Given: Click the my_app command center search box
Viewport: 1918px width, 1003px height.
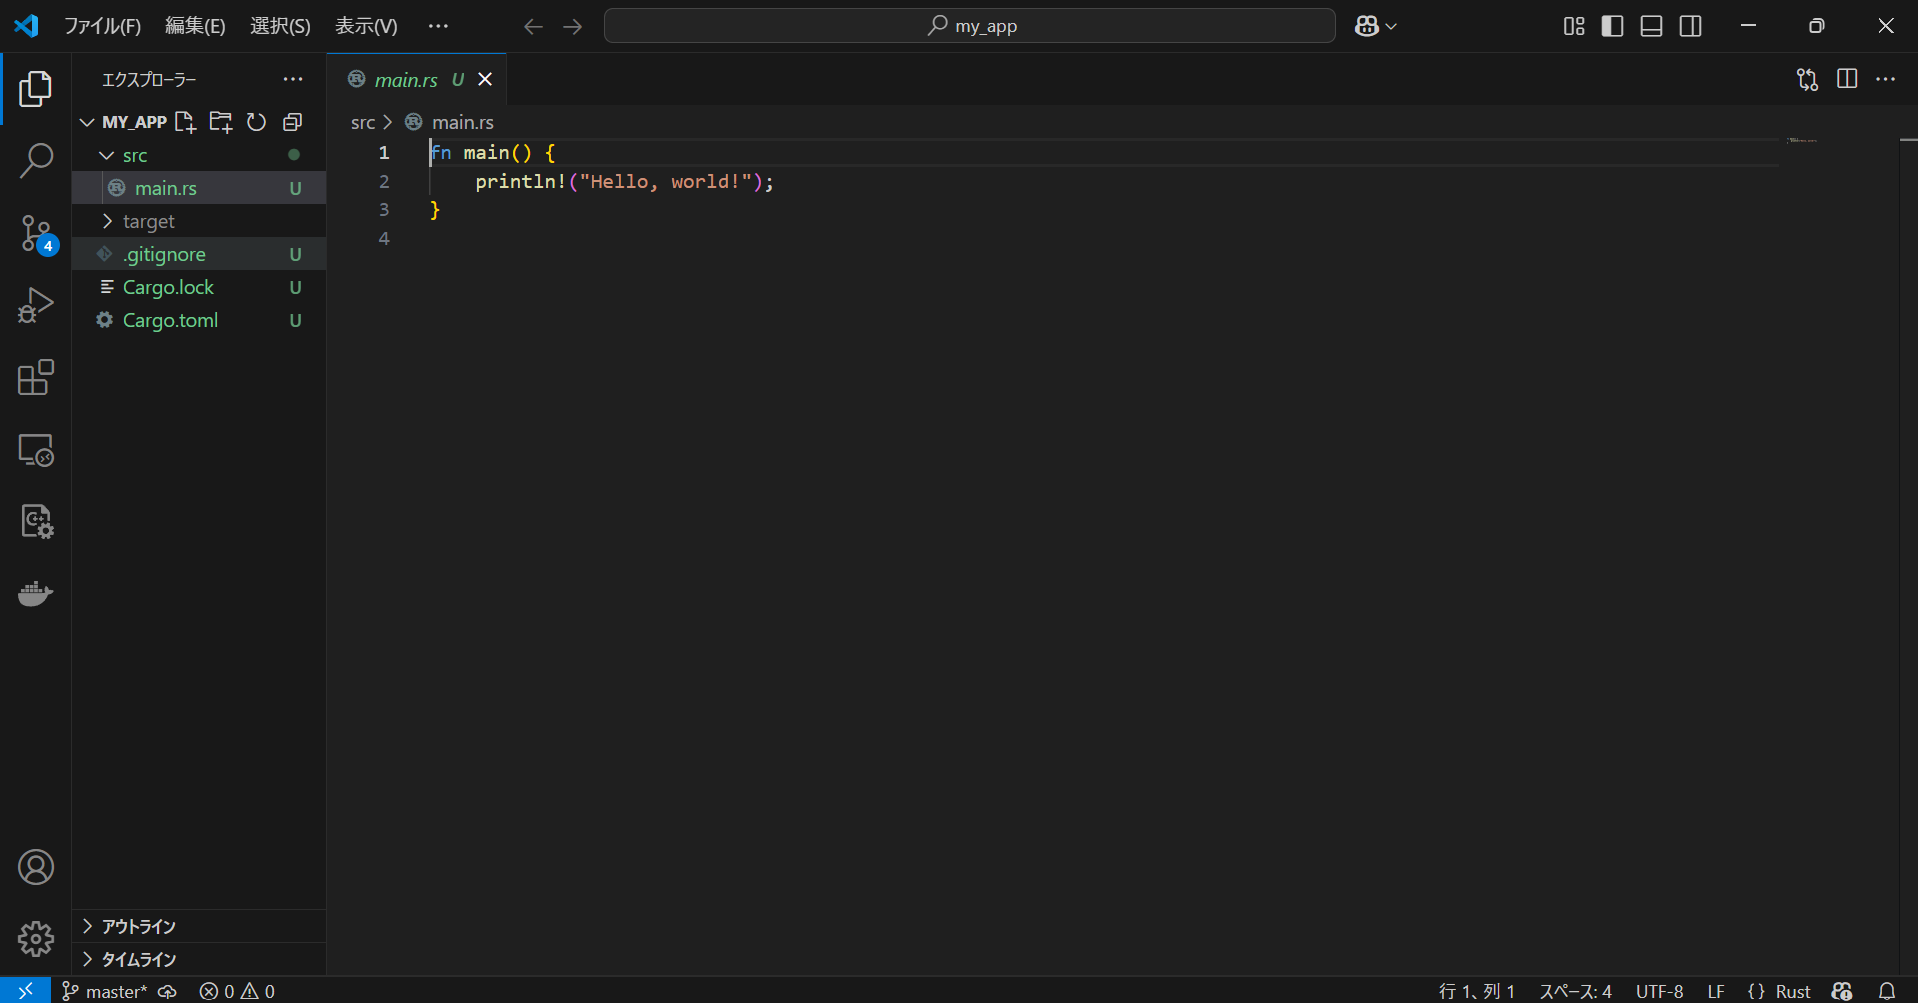Looking at the screenshot, I should [969, 26].
